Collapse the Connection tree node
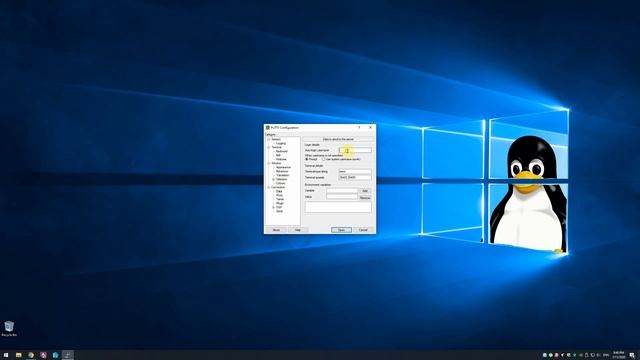 coord(269,187)
